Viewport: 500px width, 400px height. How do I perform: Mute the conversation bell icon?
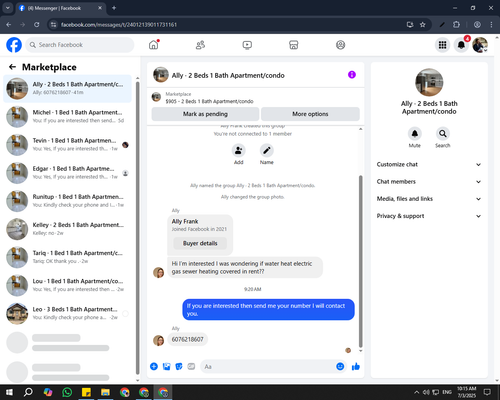[415, 134]
